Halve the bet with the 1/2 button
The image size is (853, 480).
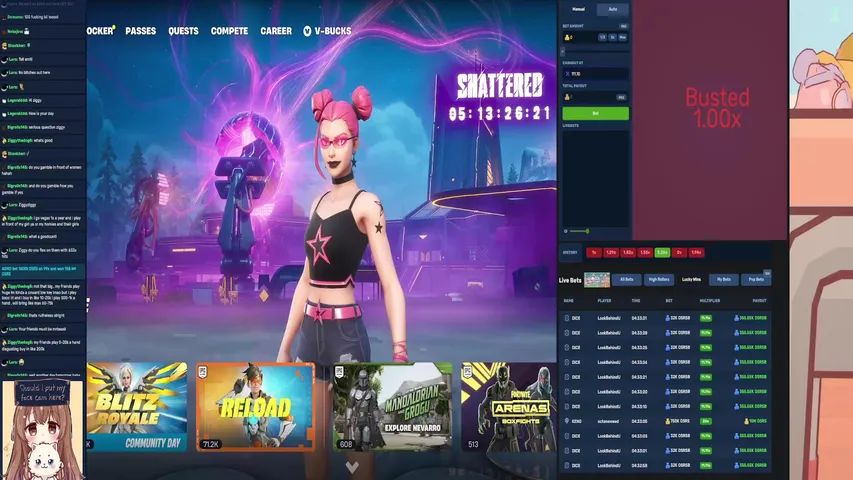(602, 38)
